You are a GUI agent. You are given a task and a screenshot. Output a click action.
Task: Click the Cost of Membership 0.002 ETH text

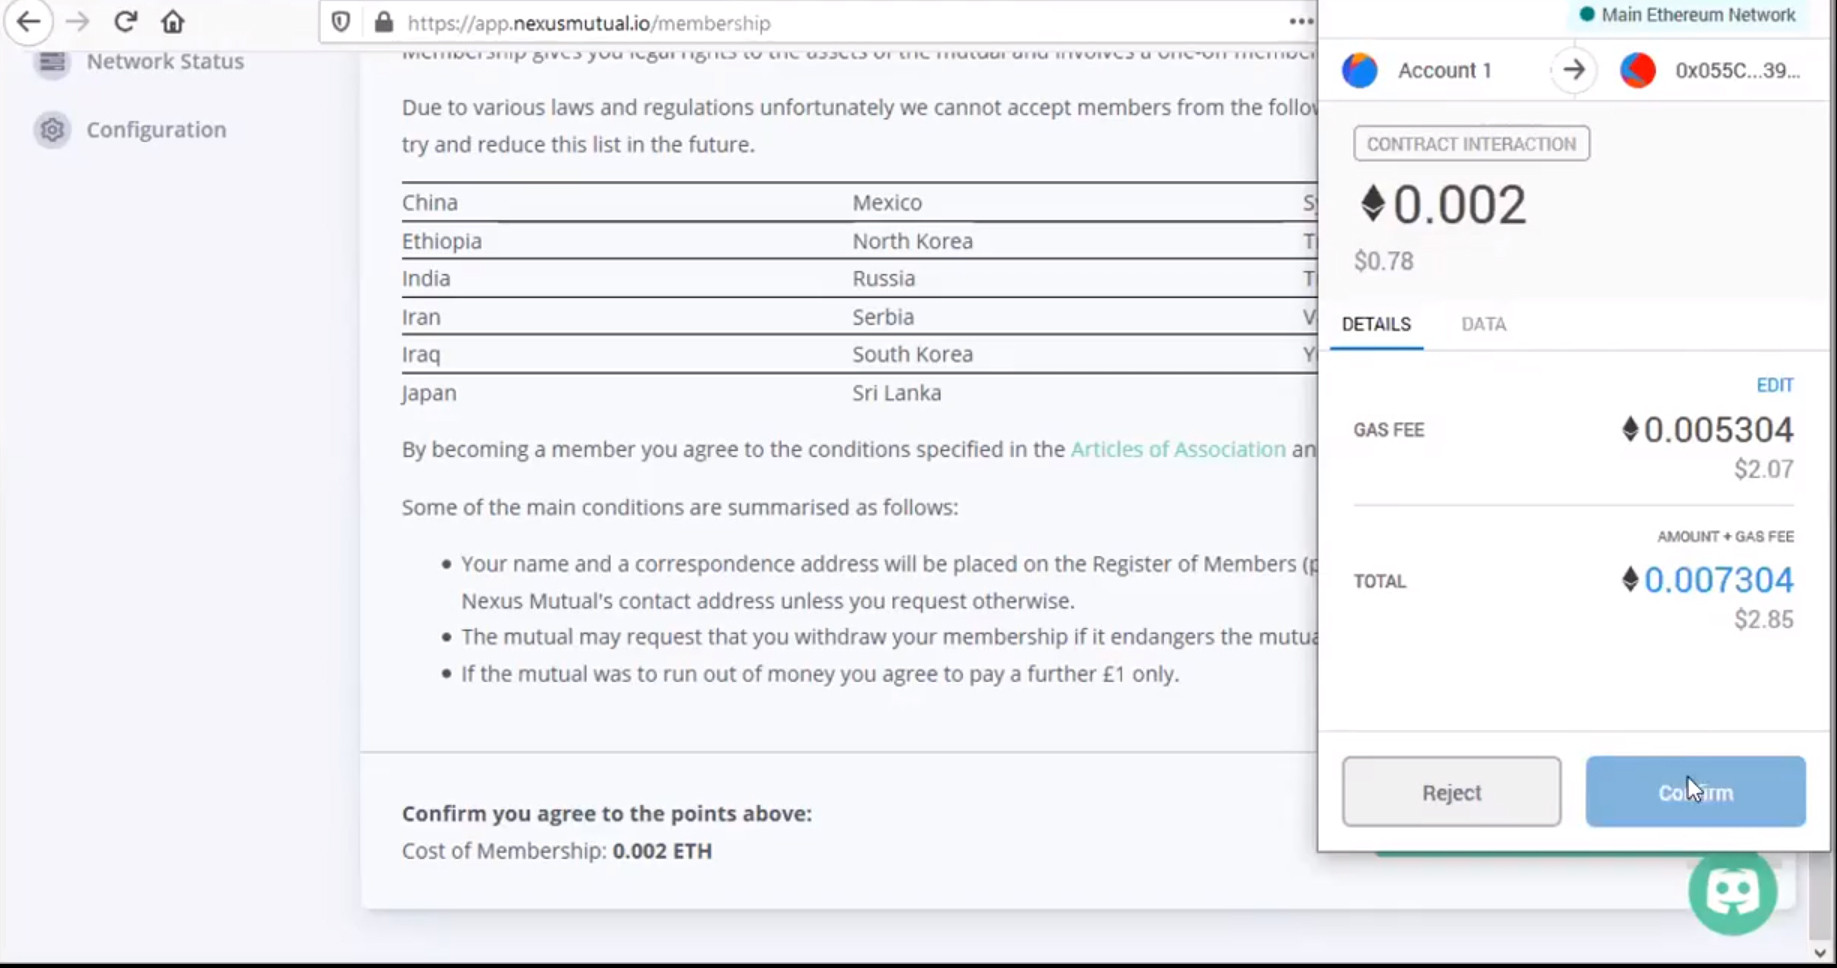click(557, 851)
